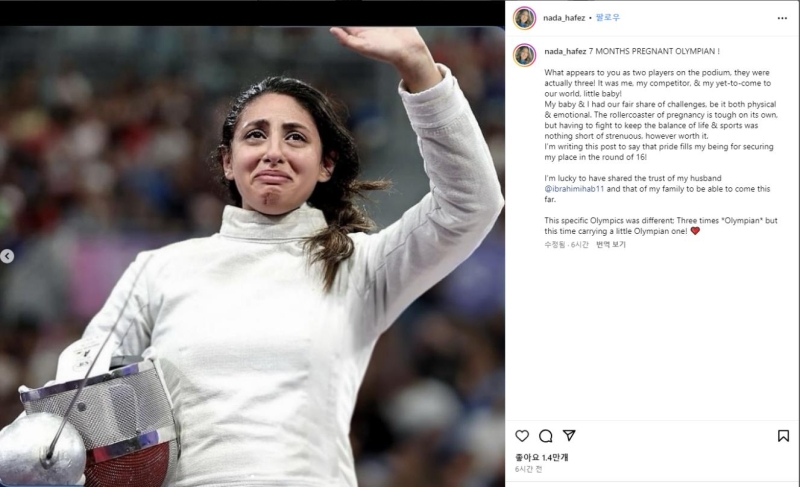800x487 pixels.
Task: Click the red heart emoji in caption
Action: click(x=695, y=231)
